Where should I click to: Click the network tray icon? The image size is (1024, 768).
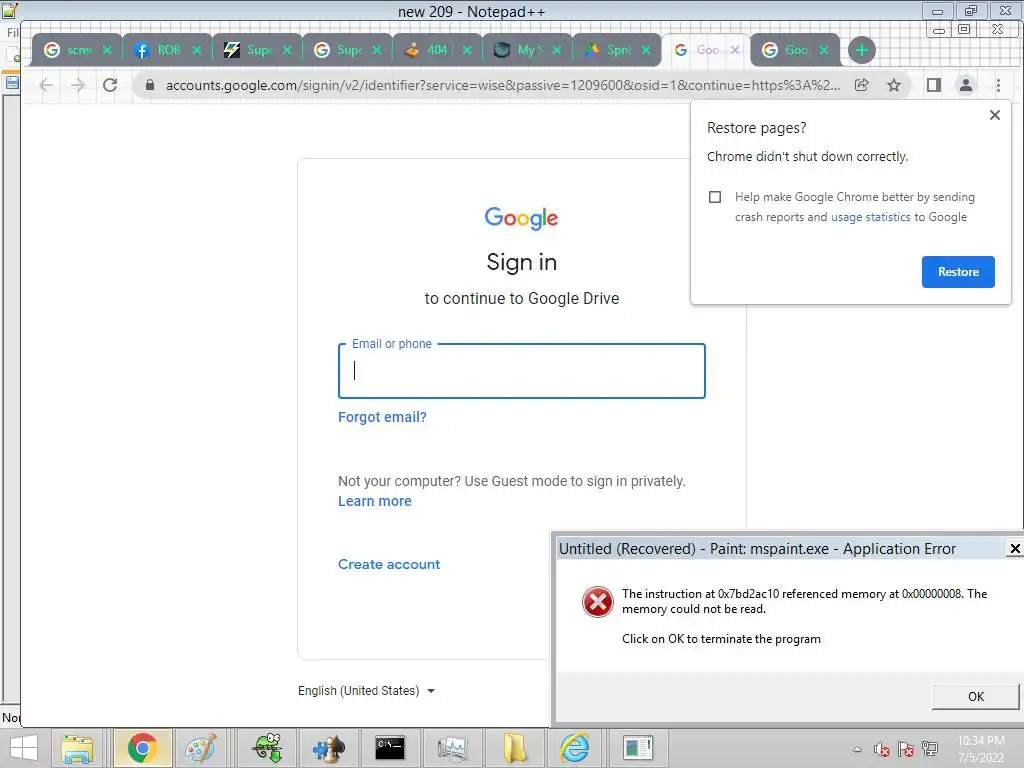[930, 749]
